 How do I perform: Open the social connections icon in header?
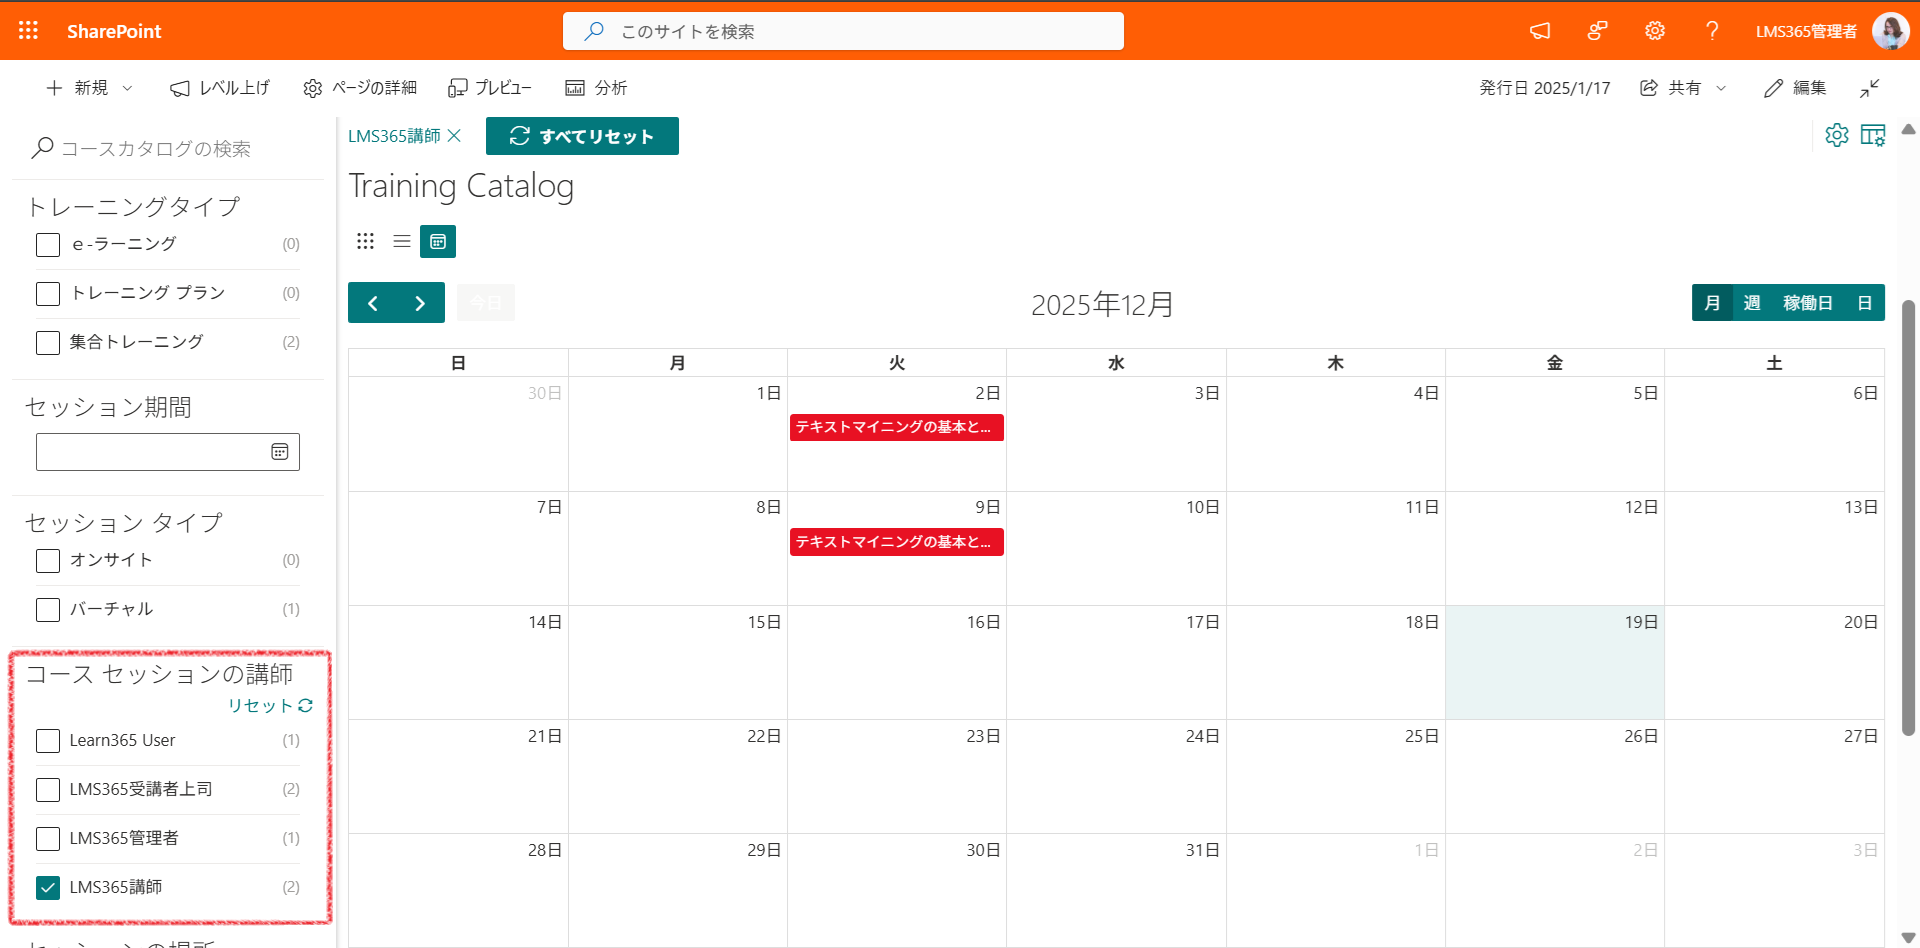pos(1598,31)
